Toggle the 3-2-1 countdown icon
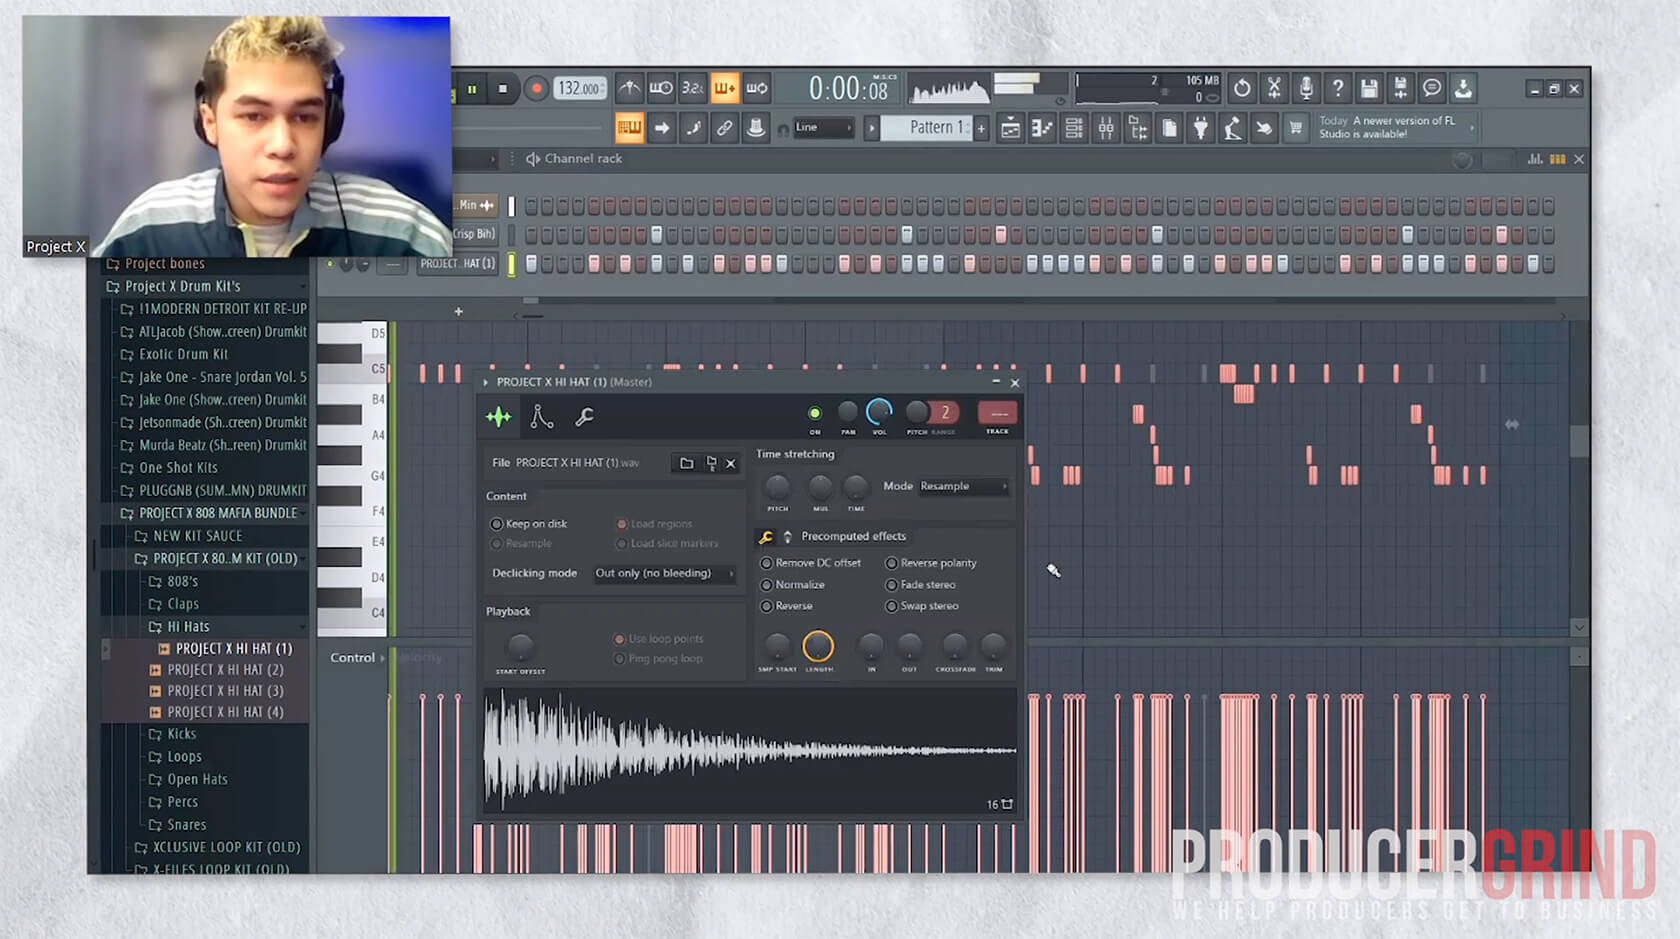The height and width of the screenshot is (939, 1680). click(692, 89)
